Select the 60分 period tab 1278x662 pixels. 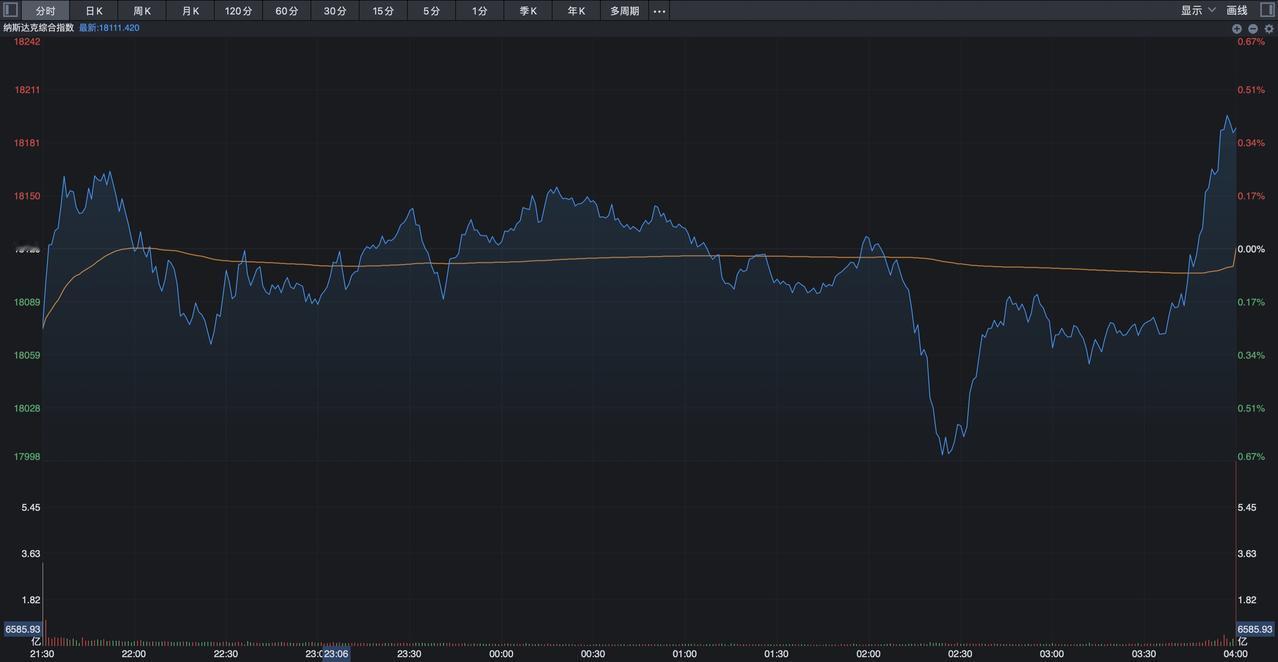pos(287,11)
